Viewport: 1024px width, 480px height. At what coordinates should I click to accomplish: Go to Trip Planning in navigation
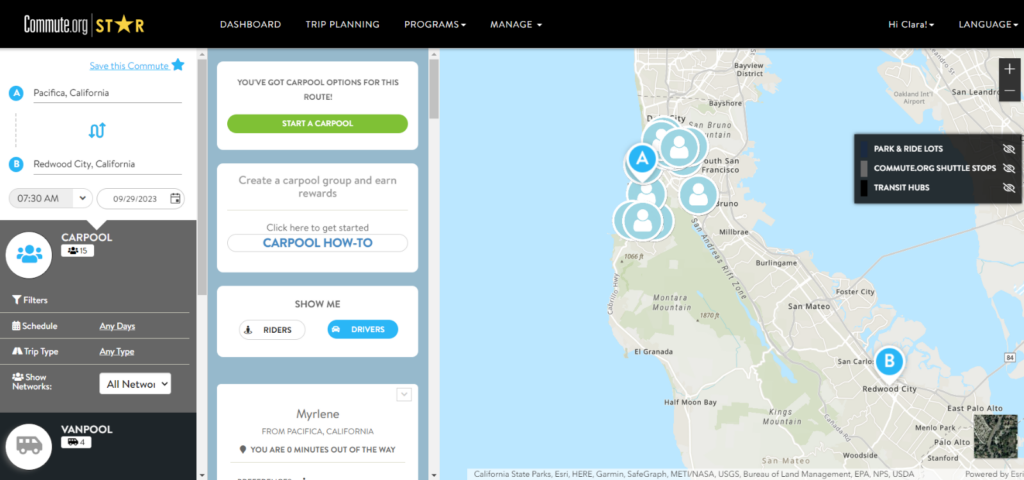[342, 24]
